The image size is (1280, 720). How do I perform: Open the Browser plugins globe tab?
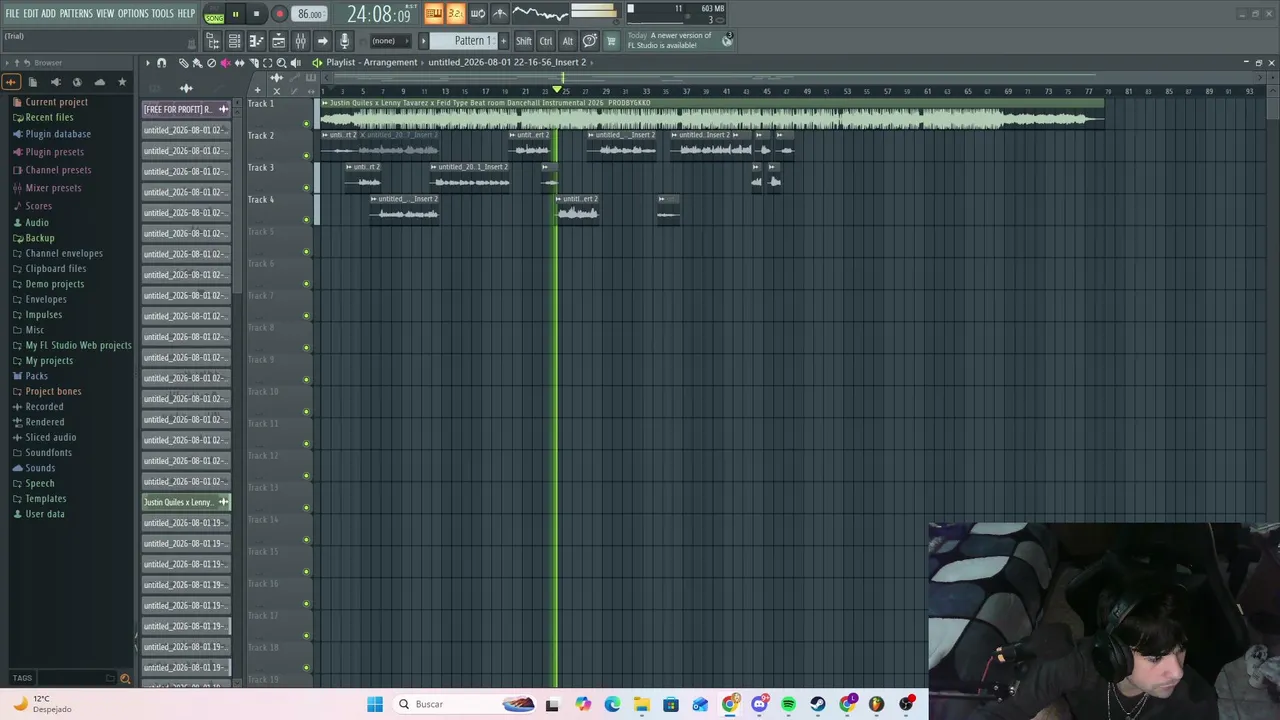coord(77,82)
